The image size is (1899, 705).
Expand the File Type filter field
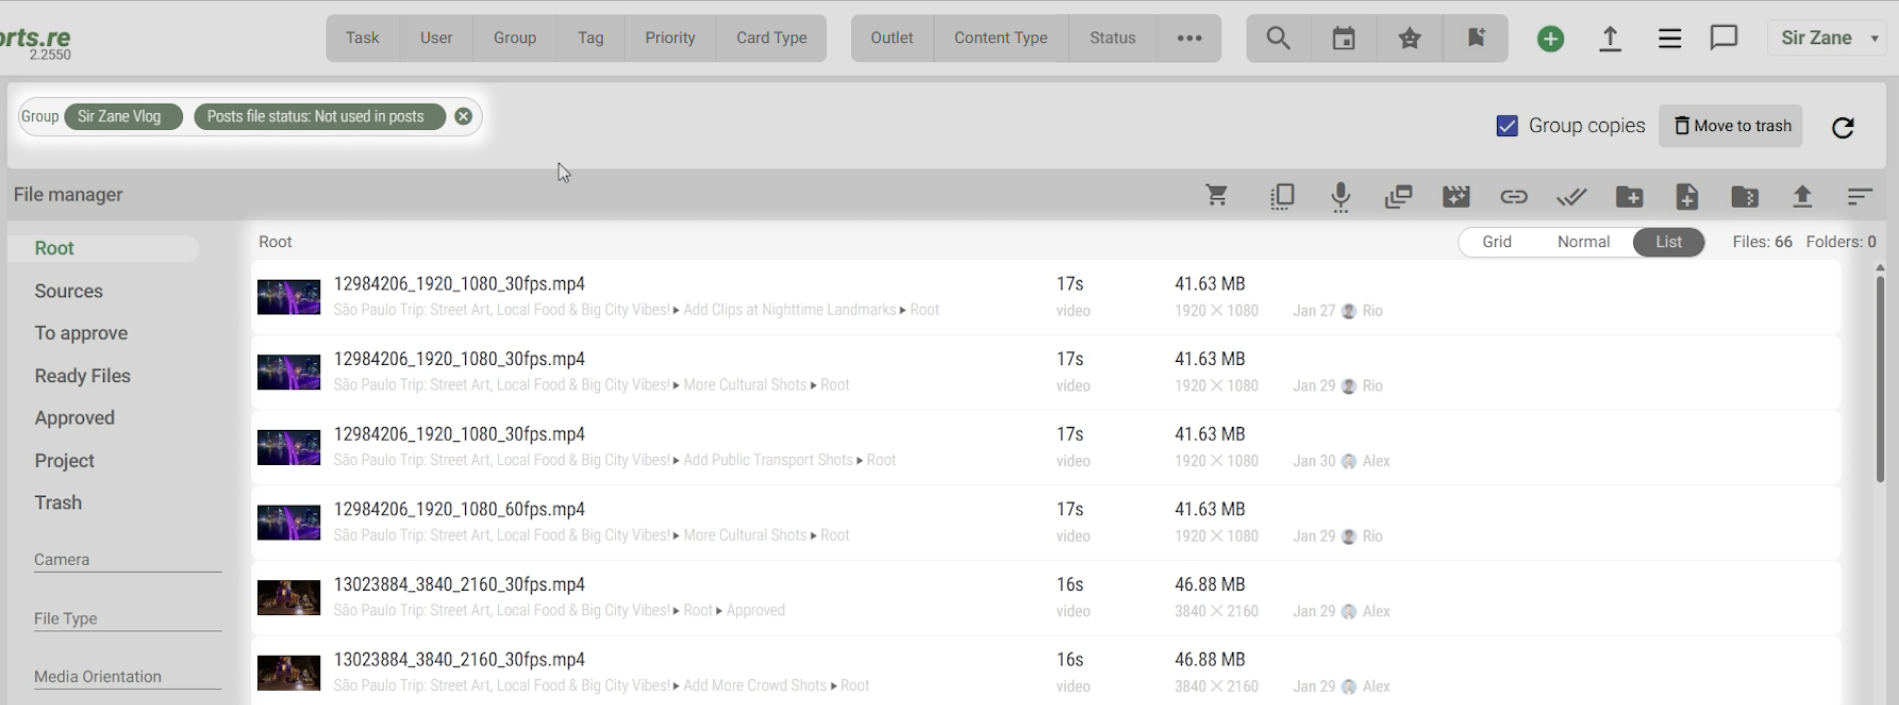(x=127, y=619)
